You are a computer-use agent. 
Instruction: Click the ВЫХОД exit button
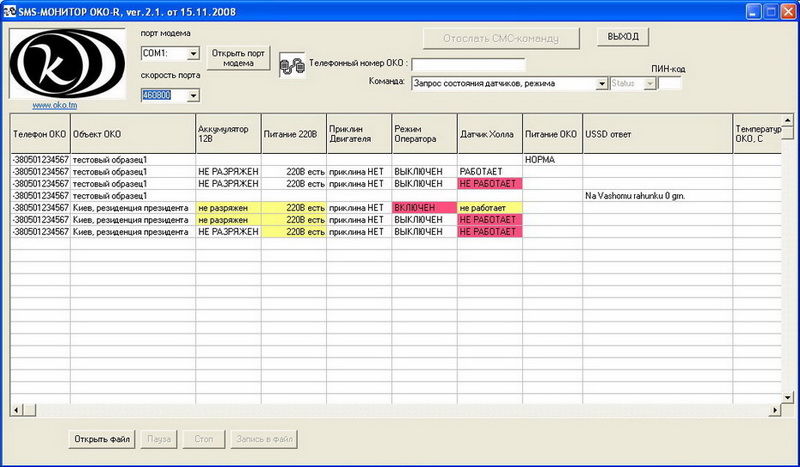623,37
